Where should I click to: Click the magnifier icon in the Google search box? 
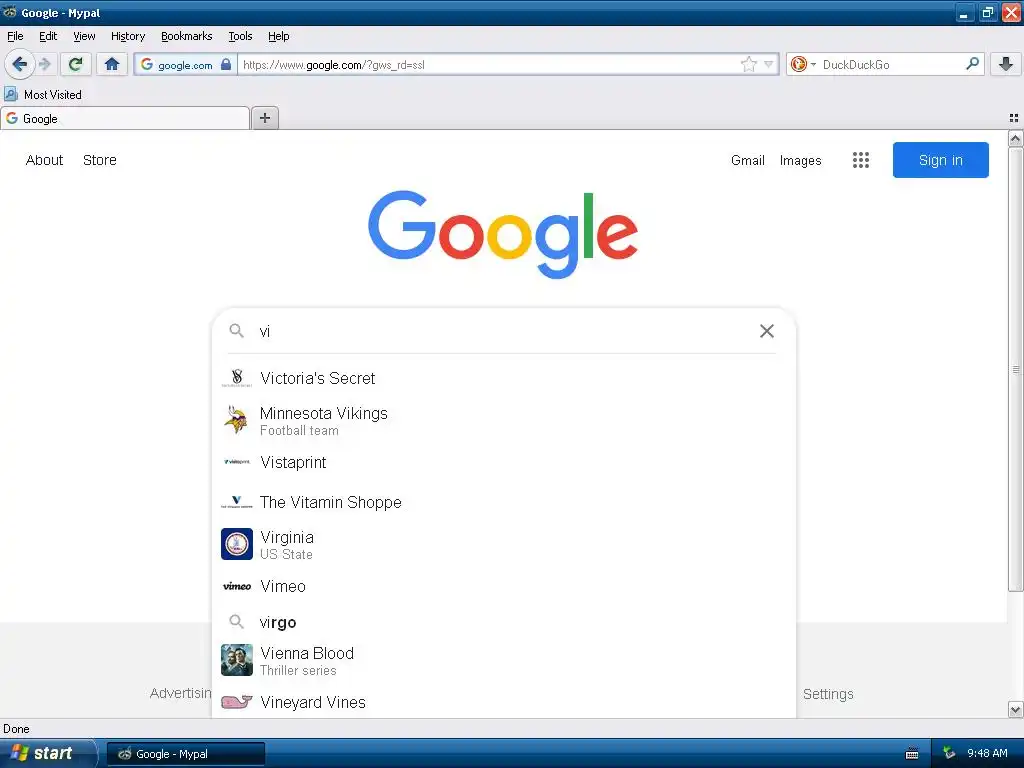(x=236, y=331)
